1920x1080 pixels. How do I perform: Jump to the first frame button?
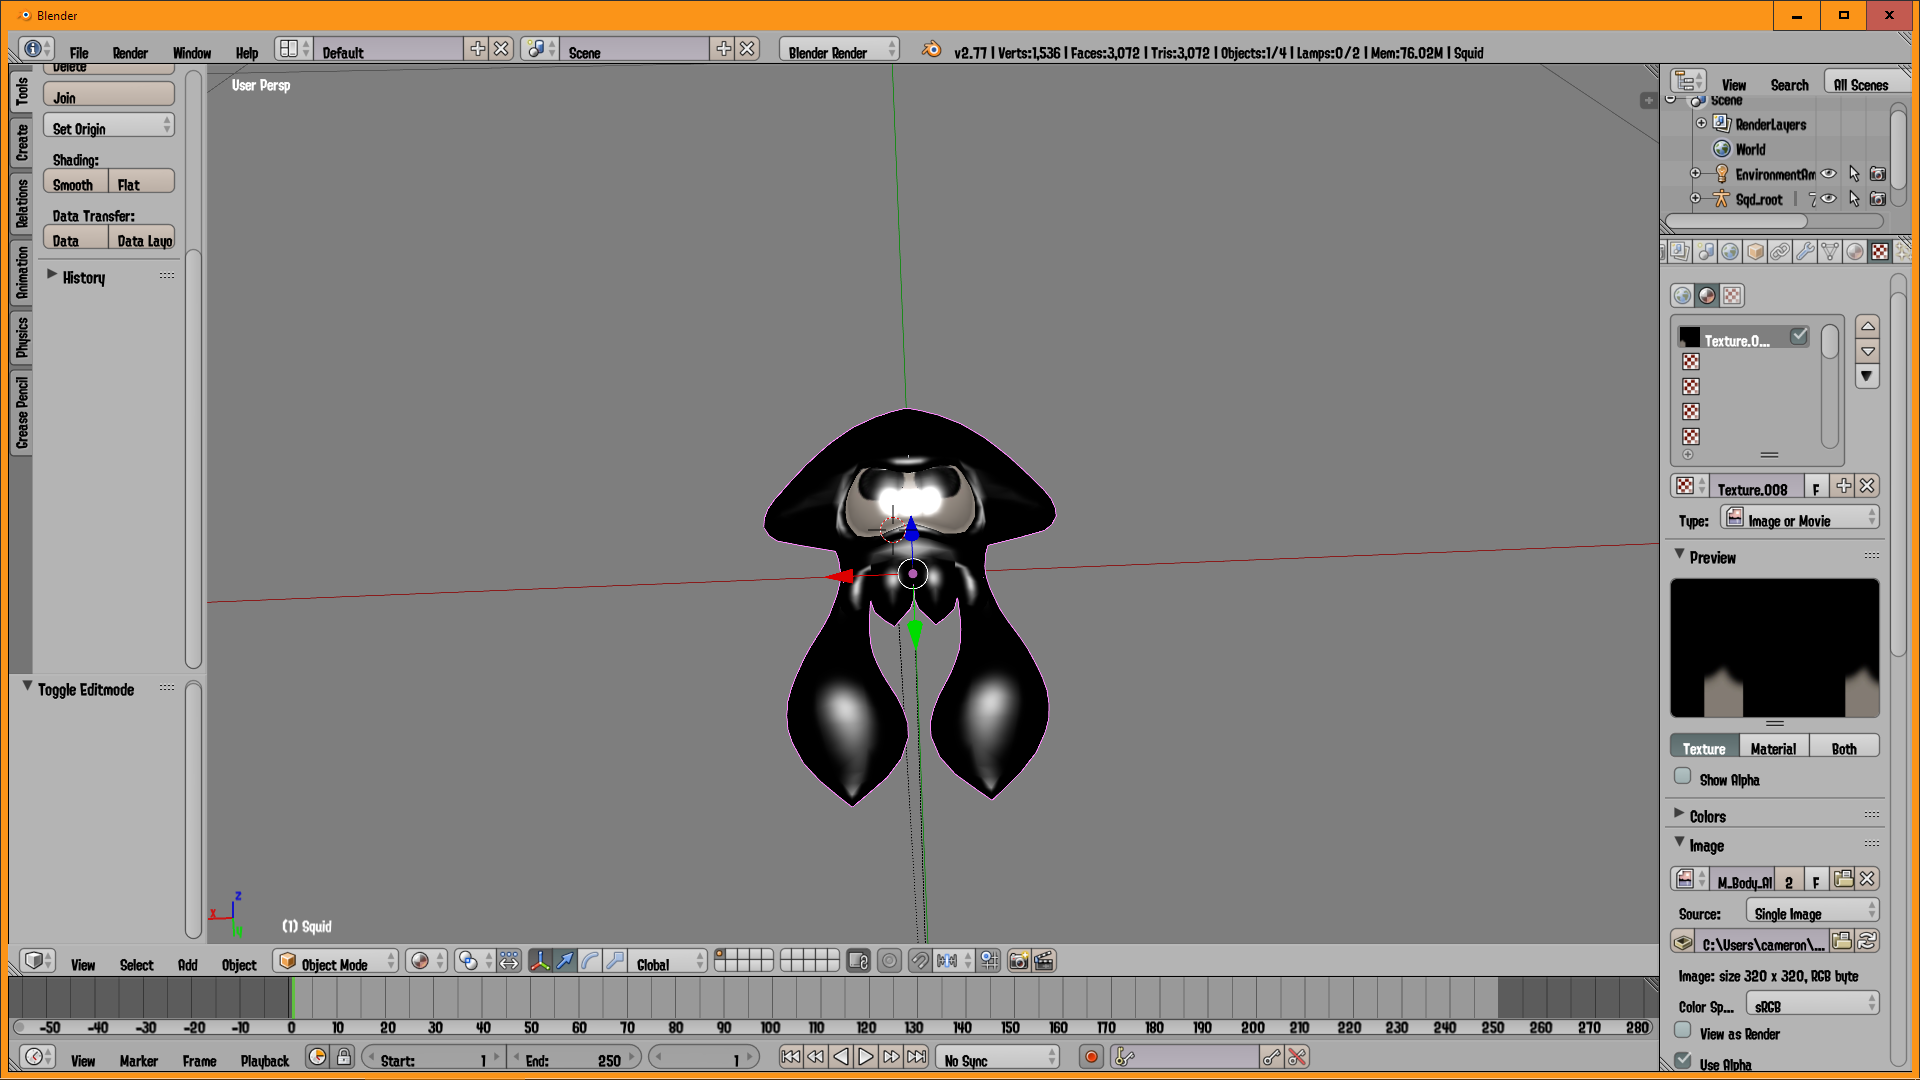[790, 1057]
